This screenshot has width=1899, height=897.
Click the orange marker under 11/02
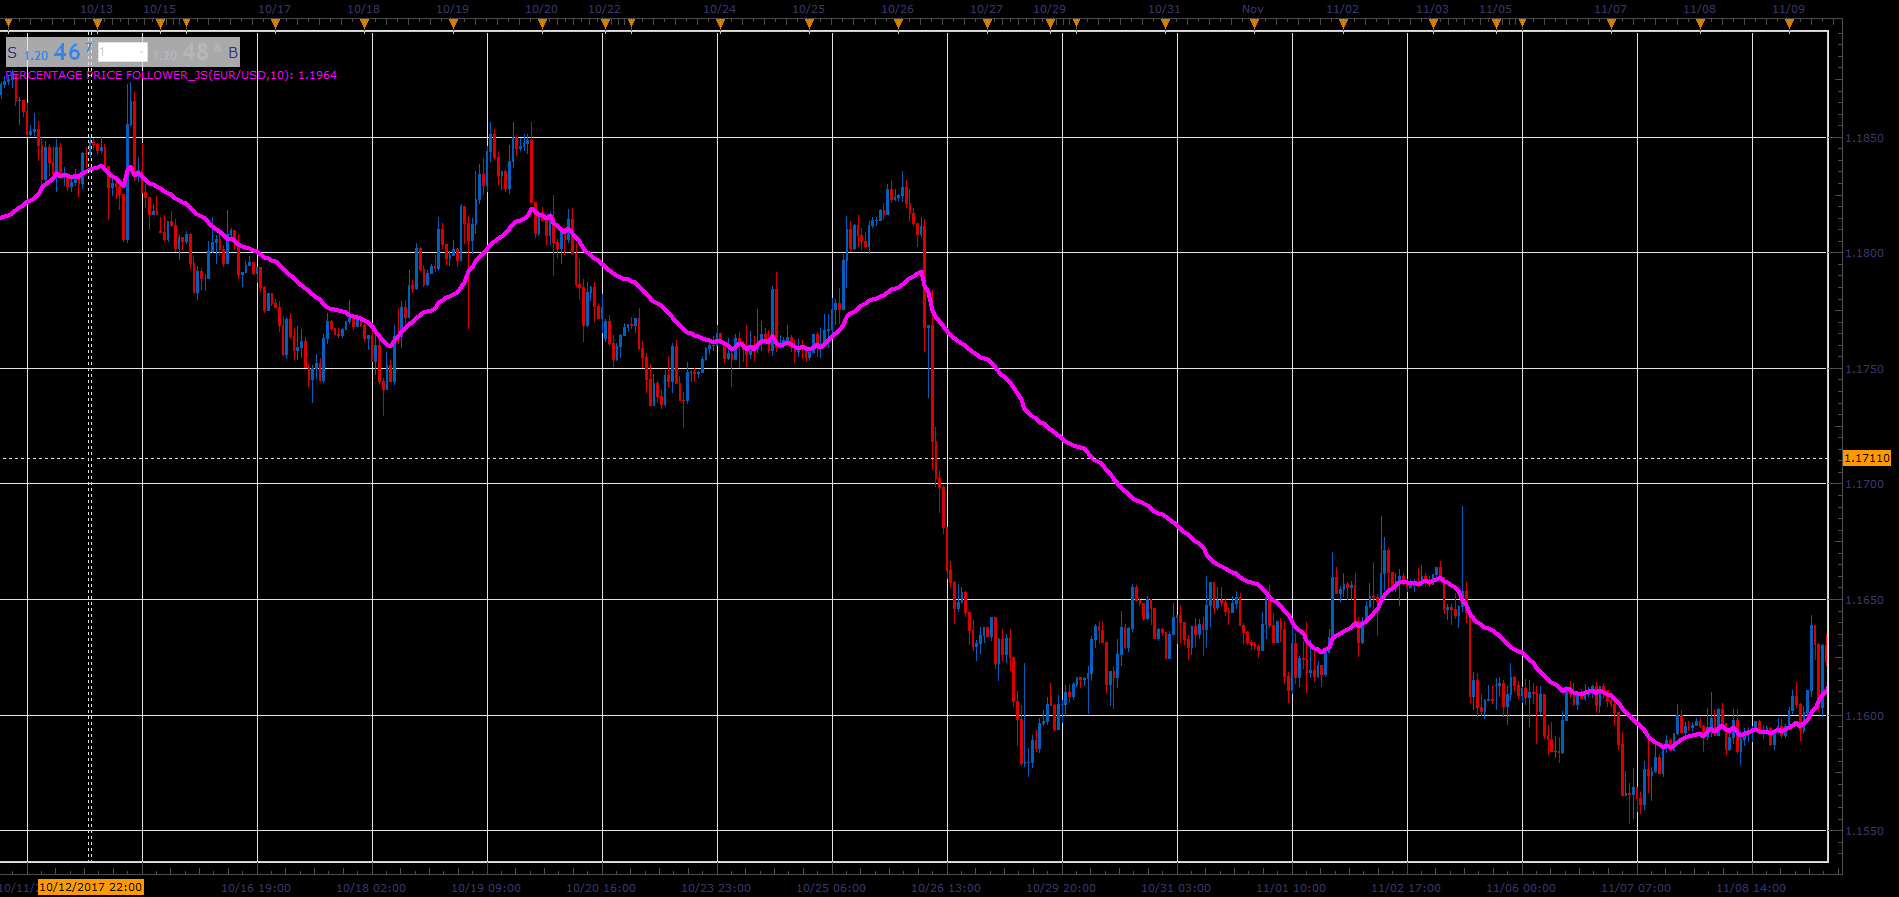tap(1343, 23)
